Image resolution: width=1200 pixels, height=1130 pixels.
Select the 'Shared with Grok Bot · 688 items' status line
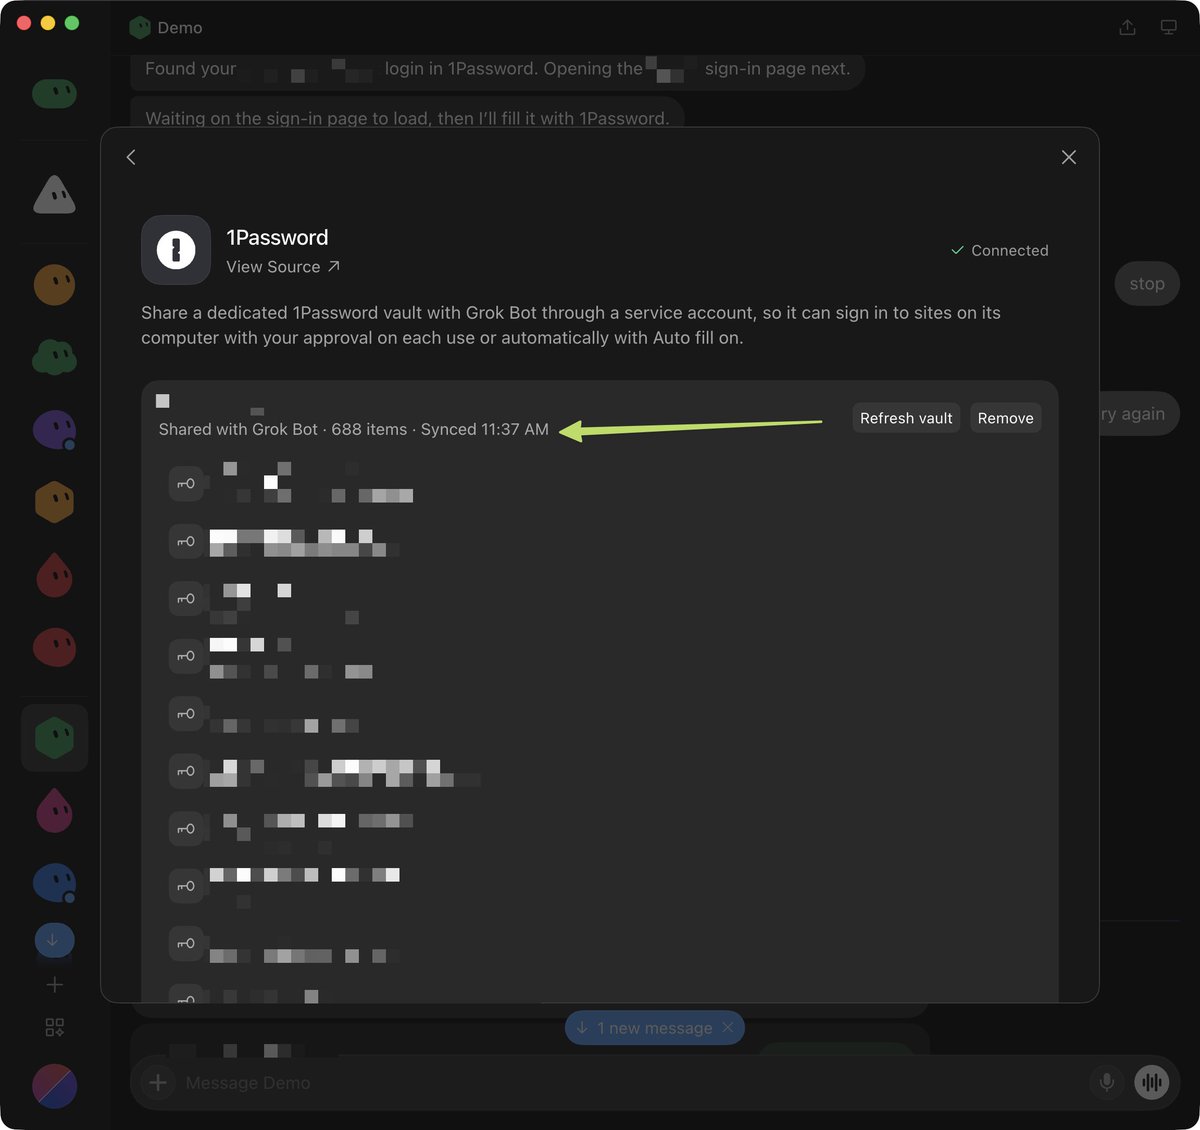coord(353,429)
